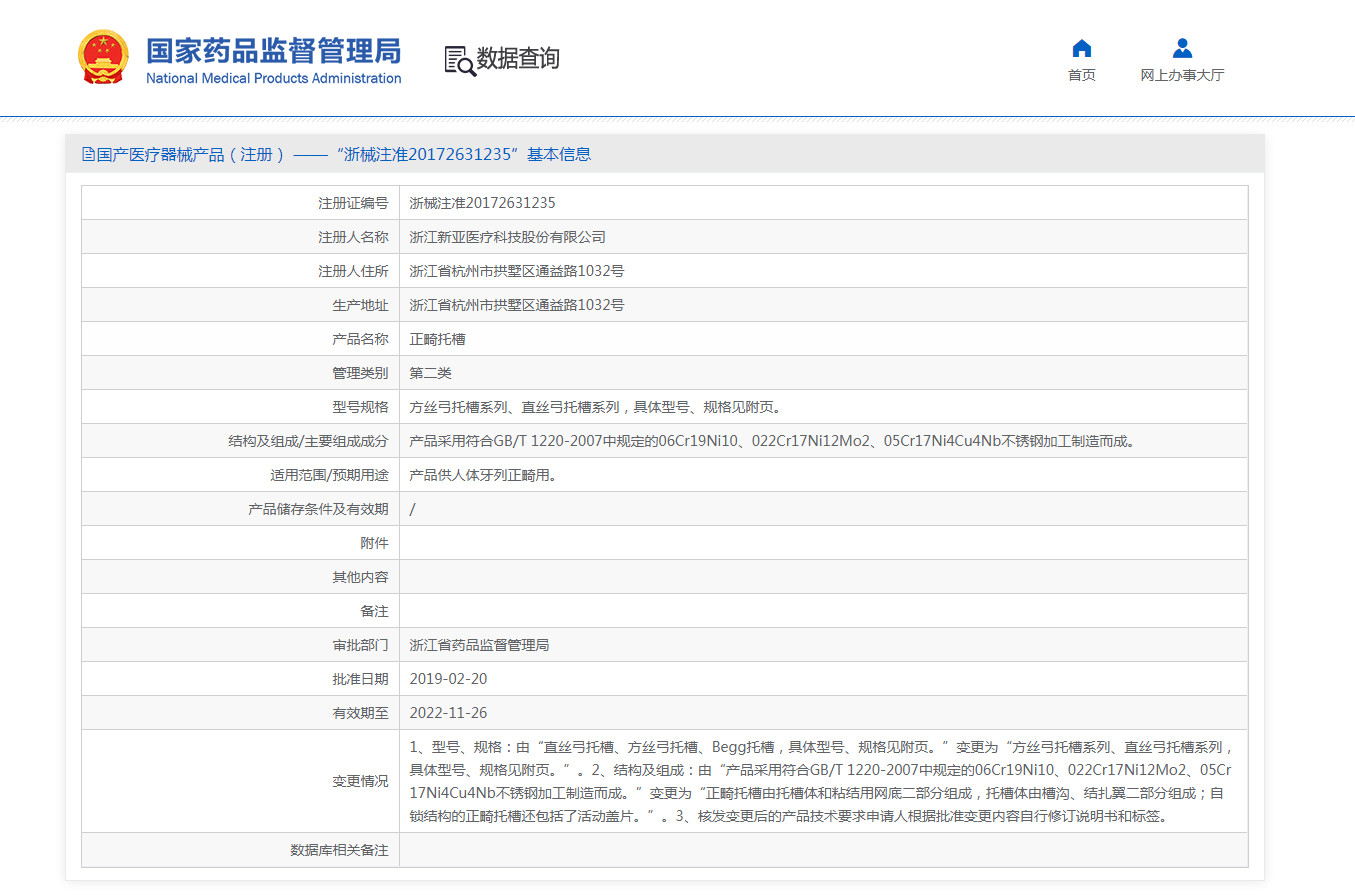The height and width of the screenshot is (895, 1355).
Task: Open the 数据查询 heading text
Action: 518,59
